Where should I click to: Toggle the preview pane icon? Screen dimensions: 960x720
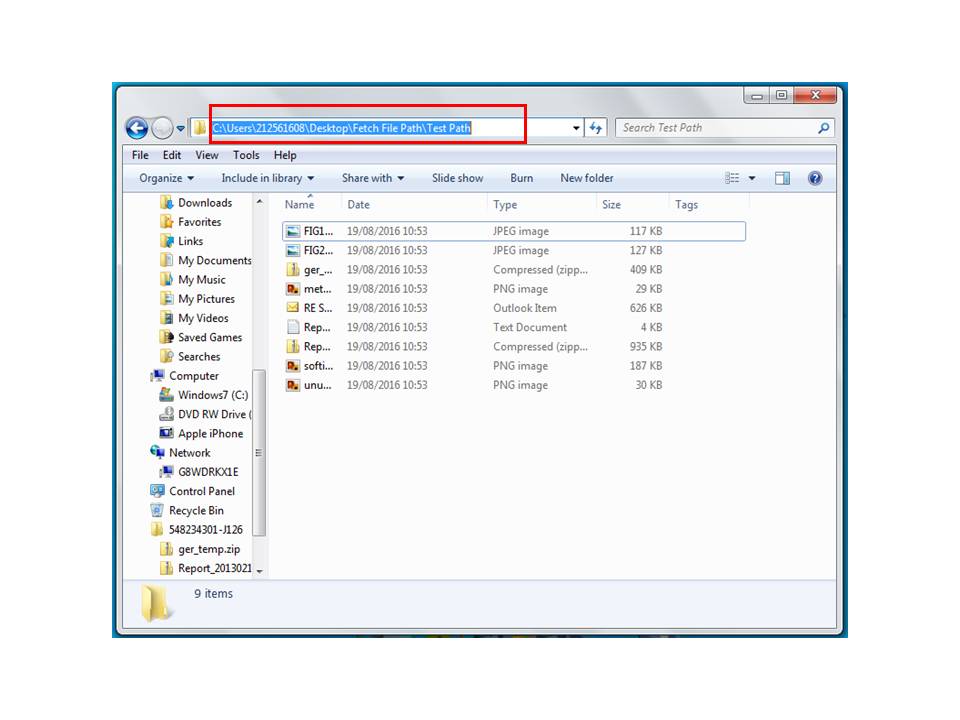tap(781, 177)
